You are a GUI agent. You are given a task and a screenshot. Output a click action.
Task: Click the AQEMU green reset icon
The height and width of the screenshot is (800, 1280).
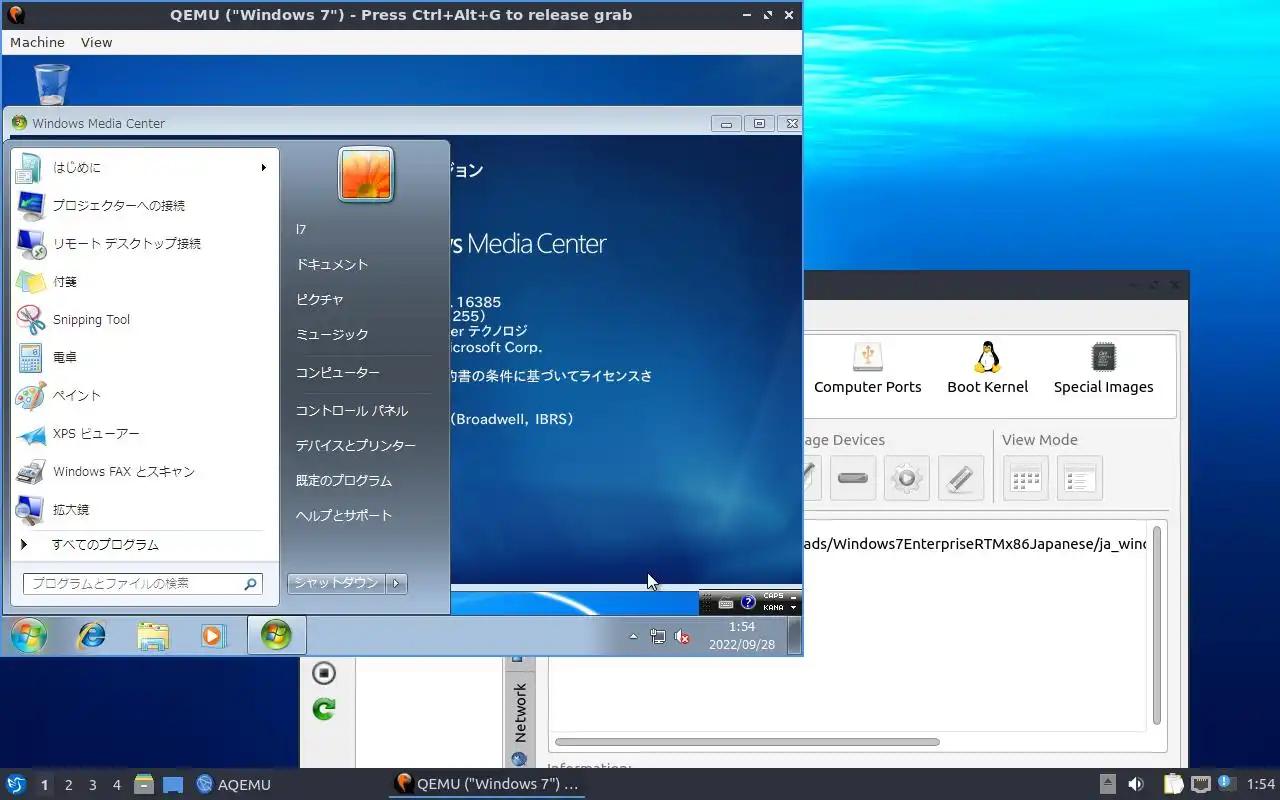click(324, 709)
